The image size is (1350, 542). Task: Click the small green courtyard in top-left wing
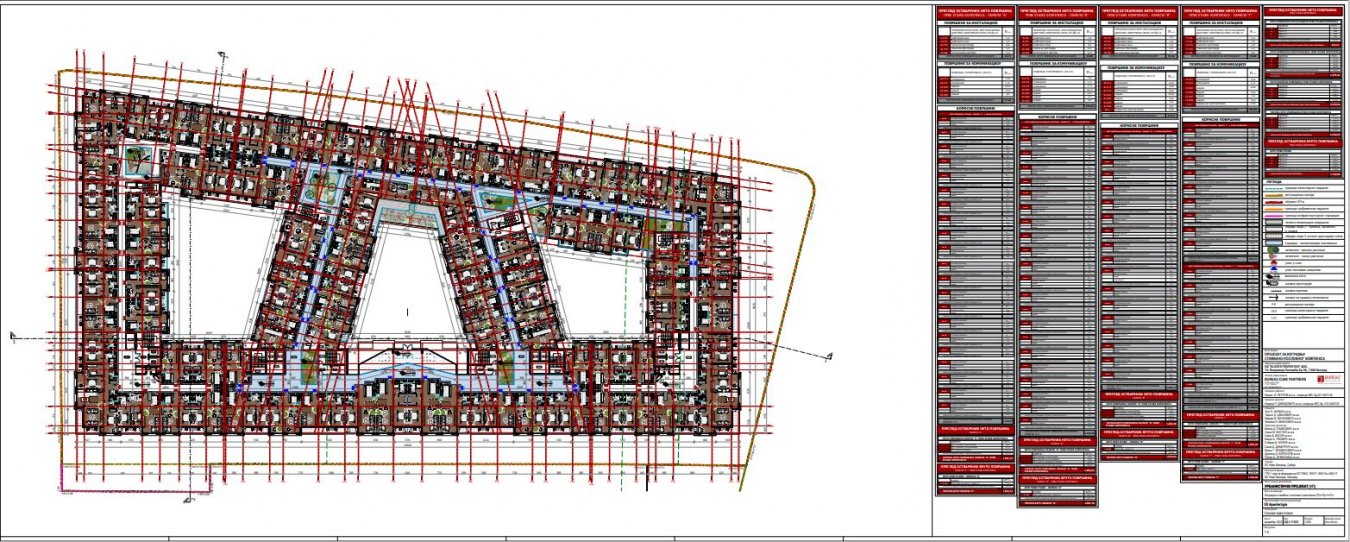pyautogui.click(x=139, y=155)
